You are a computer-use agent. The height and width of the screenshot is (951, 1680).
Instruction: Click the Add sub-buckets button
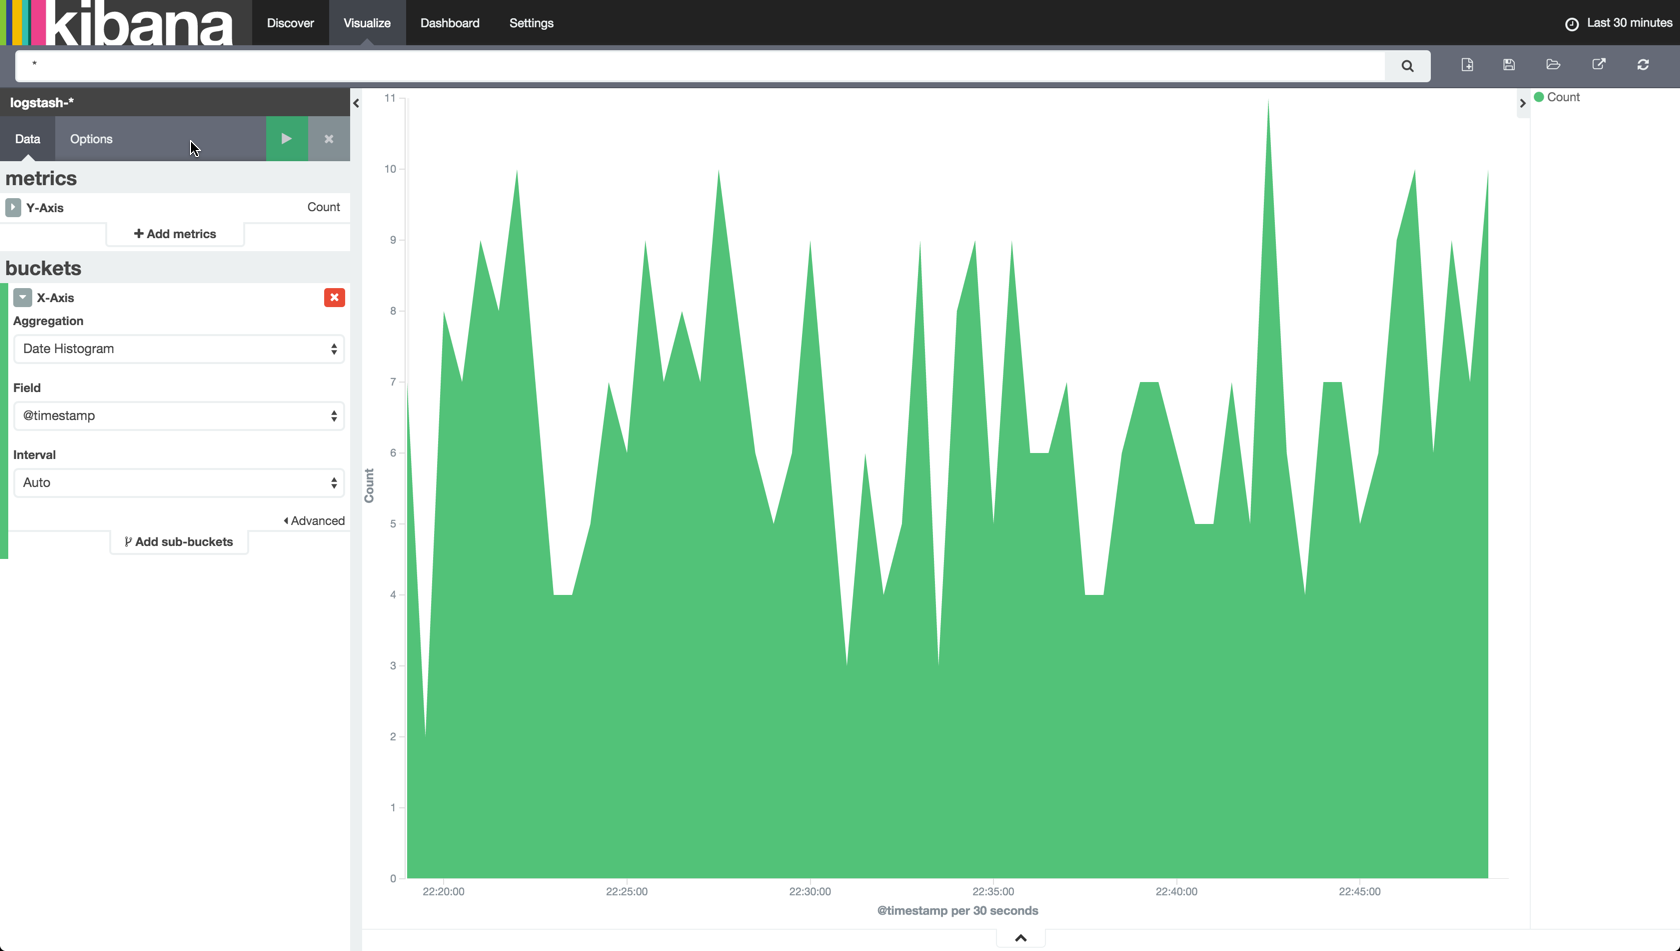[179, 542]
